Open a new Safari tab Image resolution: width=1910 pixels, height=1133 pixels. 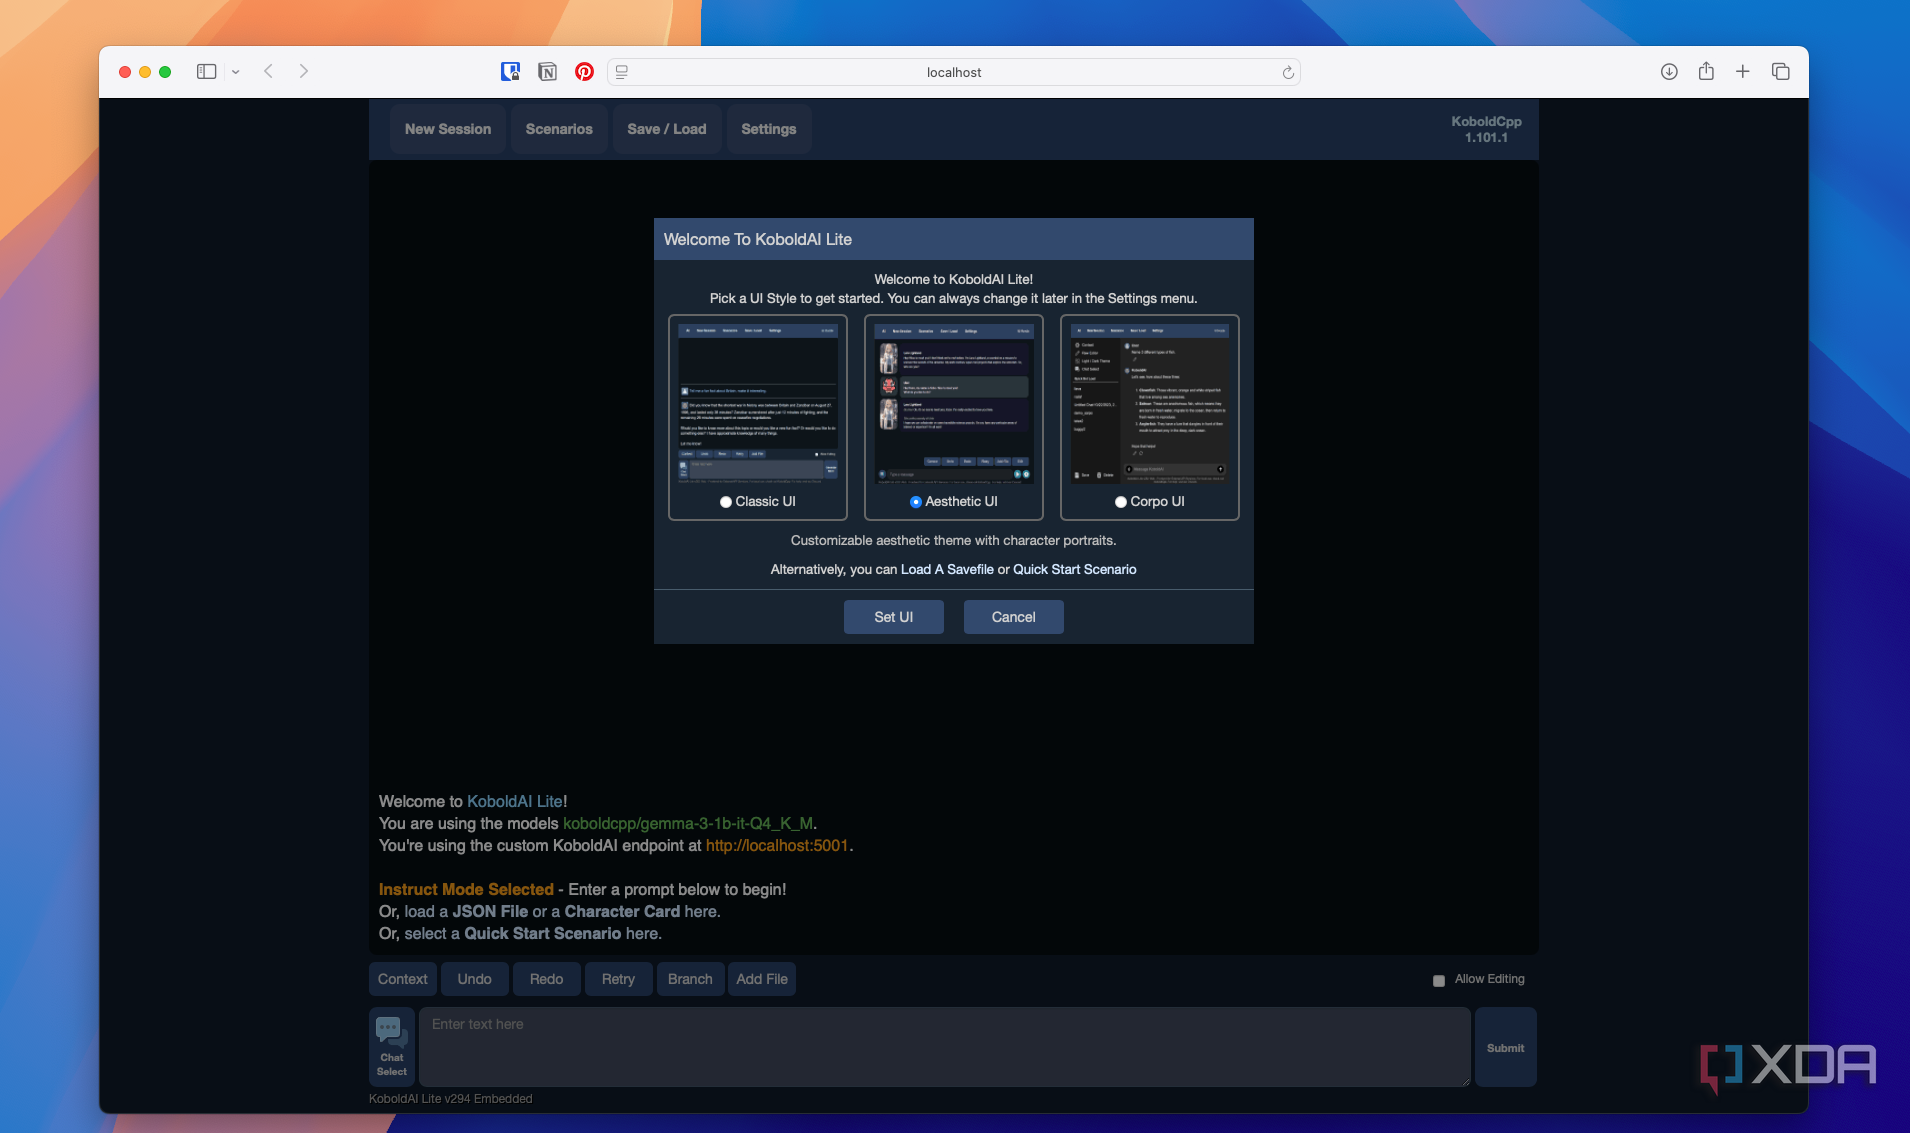point(1742,71)
